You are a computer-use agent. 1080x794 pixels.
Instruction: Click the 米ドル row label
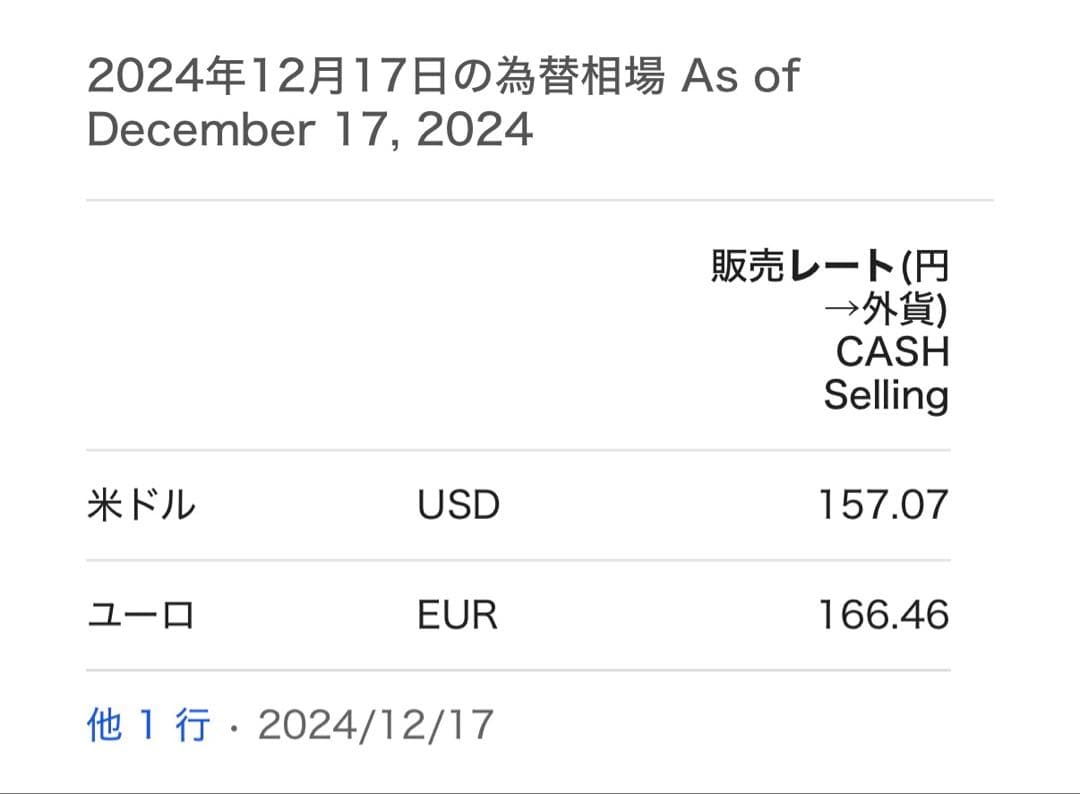[141, 505]
